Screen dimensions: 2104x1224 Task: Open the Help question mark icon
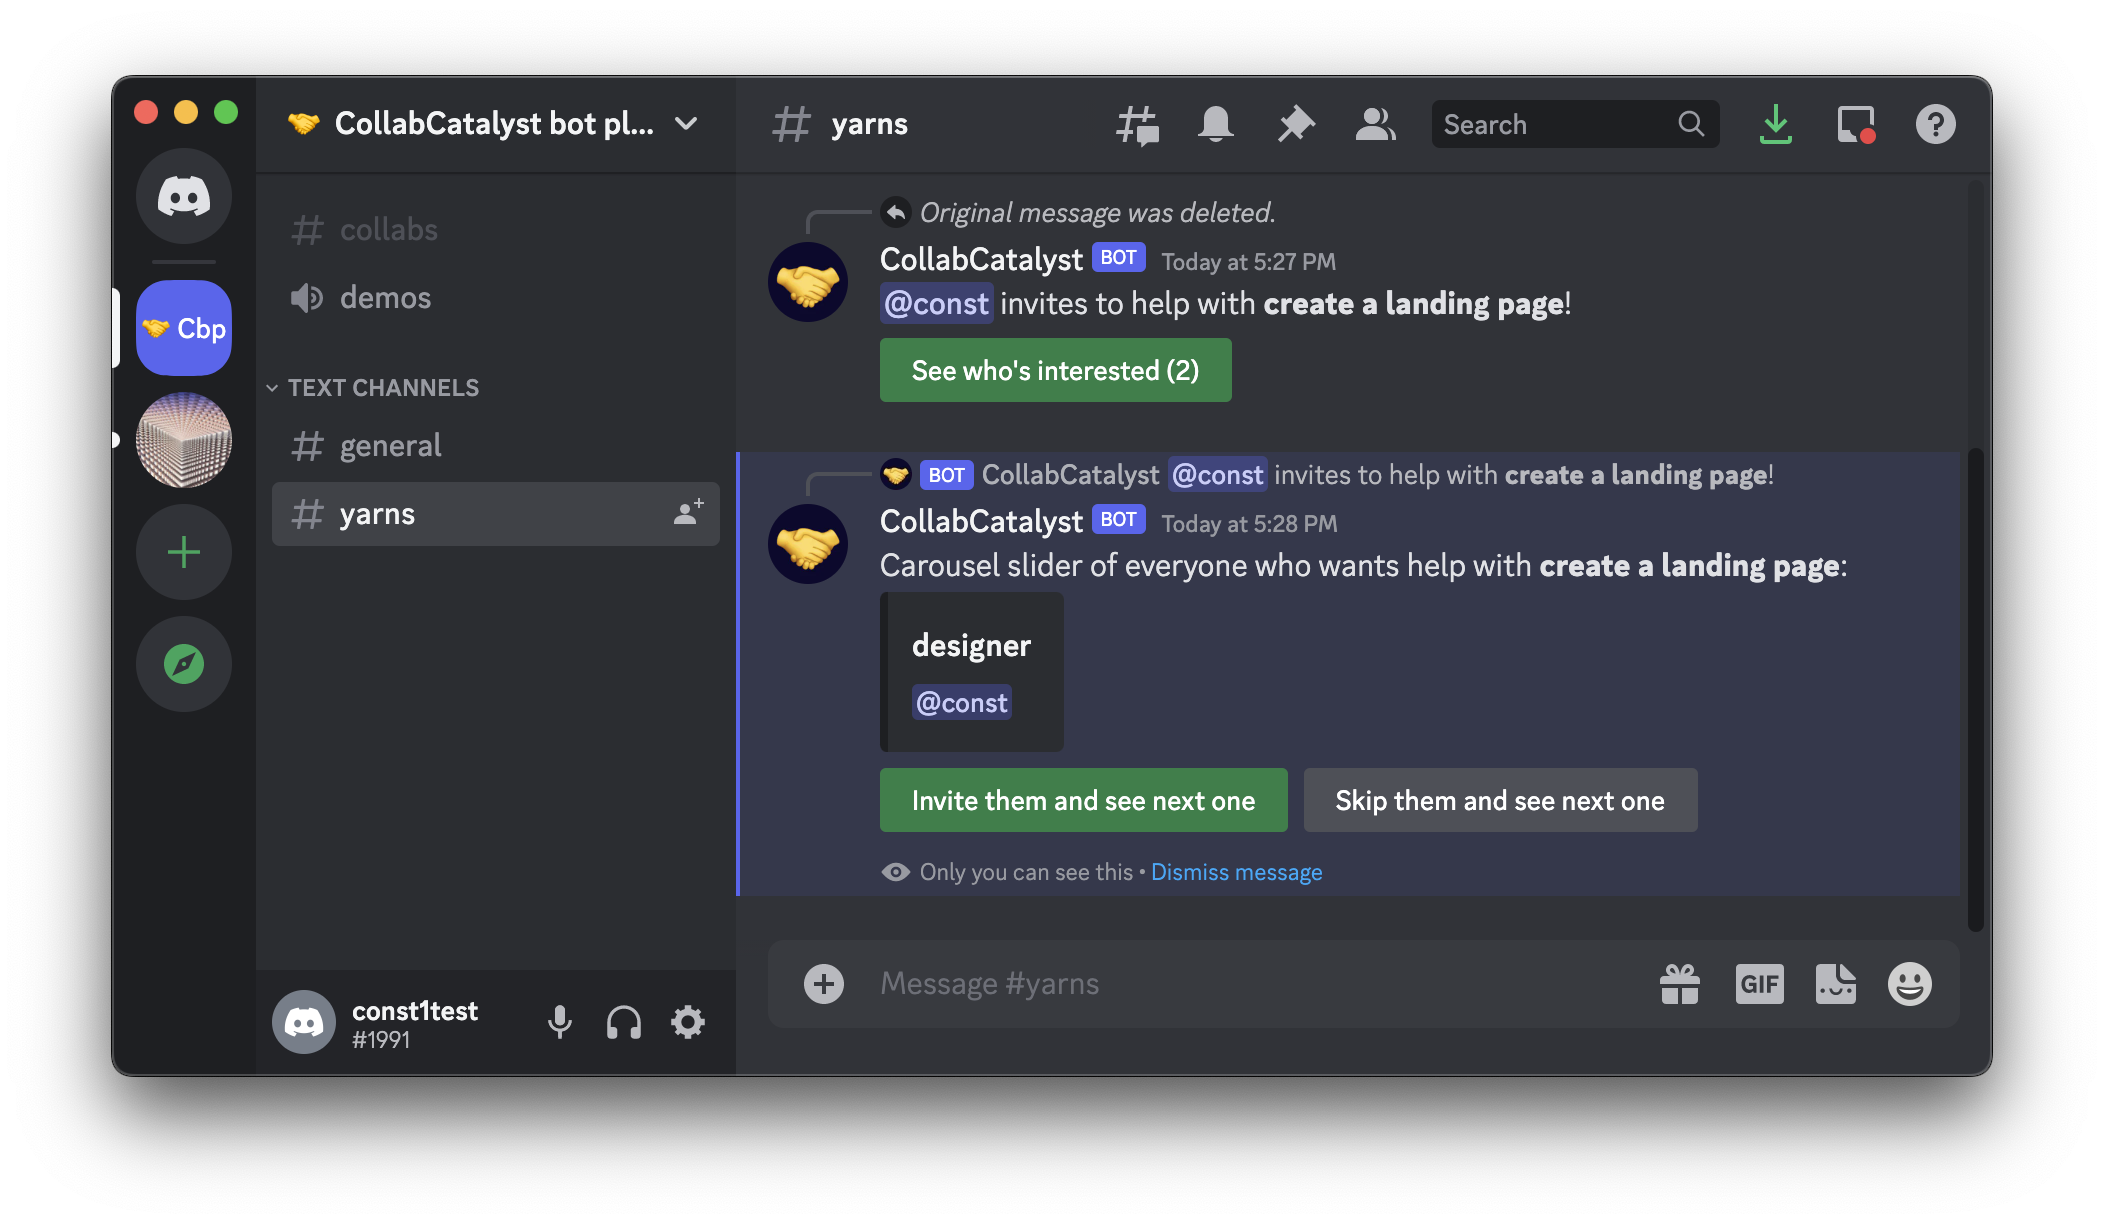(x=1936, y=125)
